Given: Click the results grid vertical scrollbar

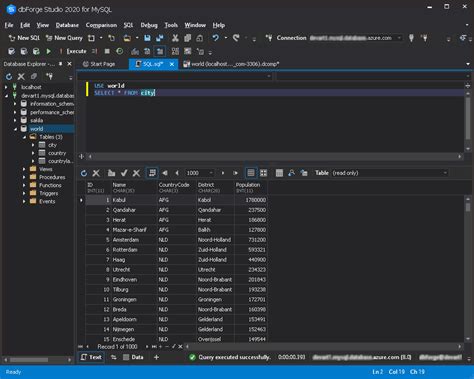Looking at the screenshot, I should point(468,269).
